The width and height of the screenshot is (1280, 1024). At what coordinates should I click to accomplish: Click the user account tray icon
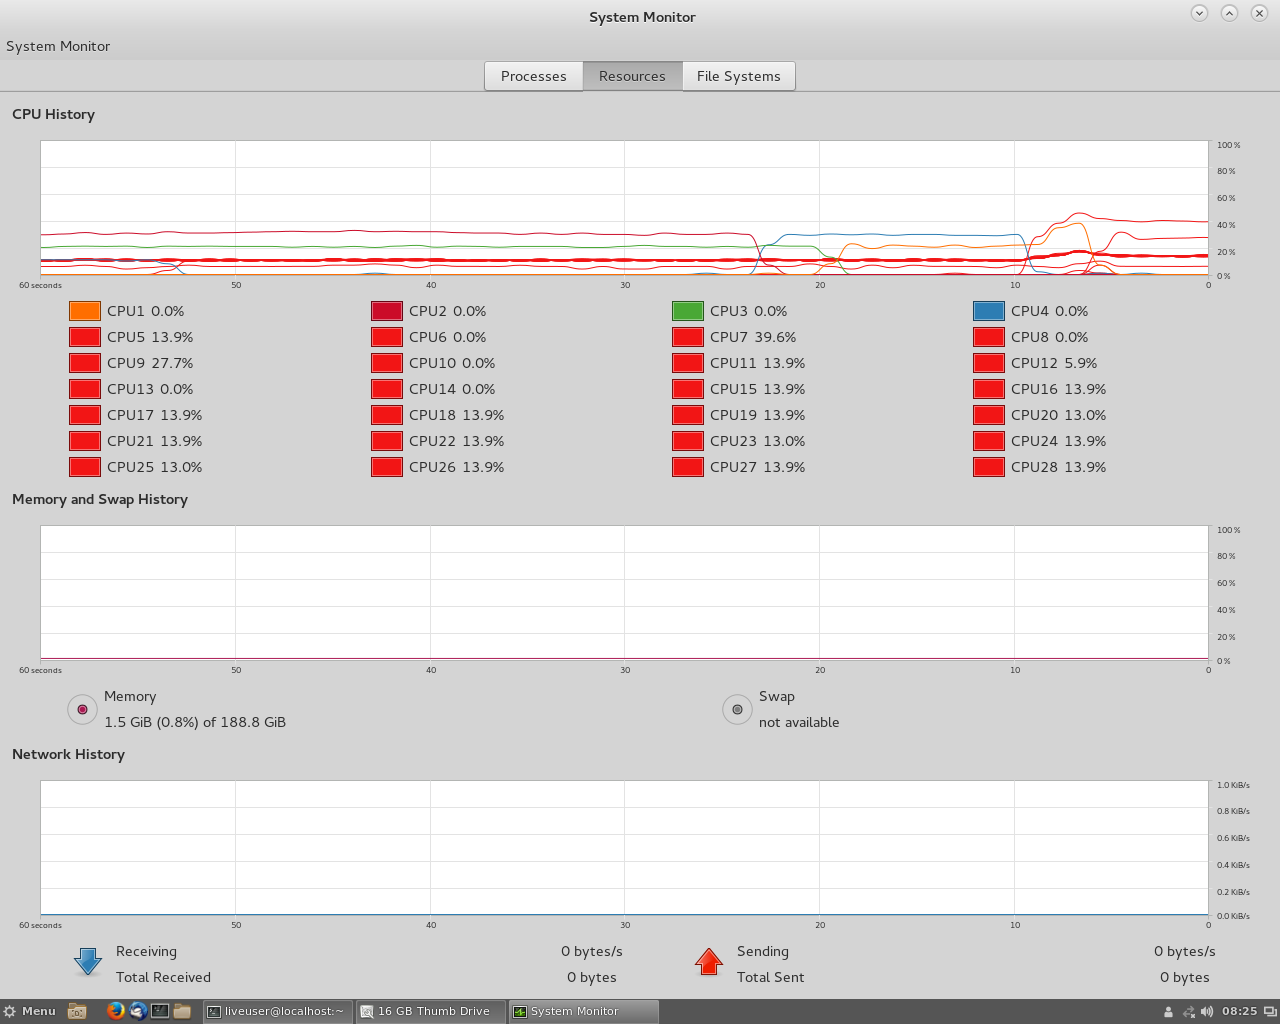click(1168, 1011)
